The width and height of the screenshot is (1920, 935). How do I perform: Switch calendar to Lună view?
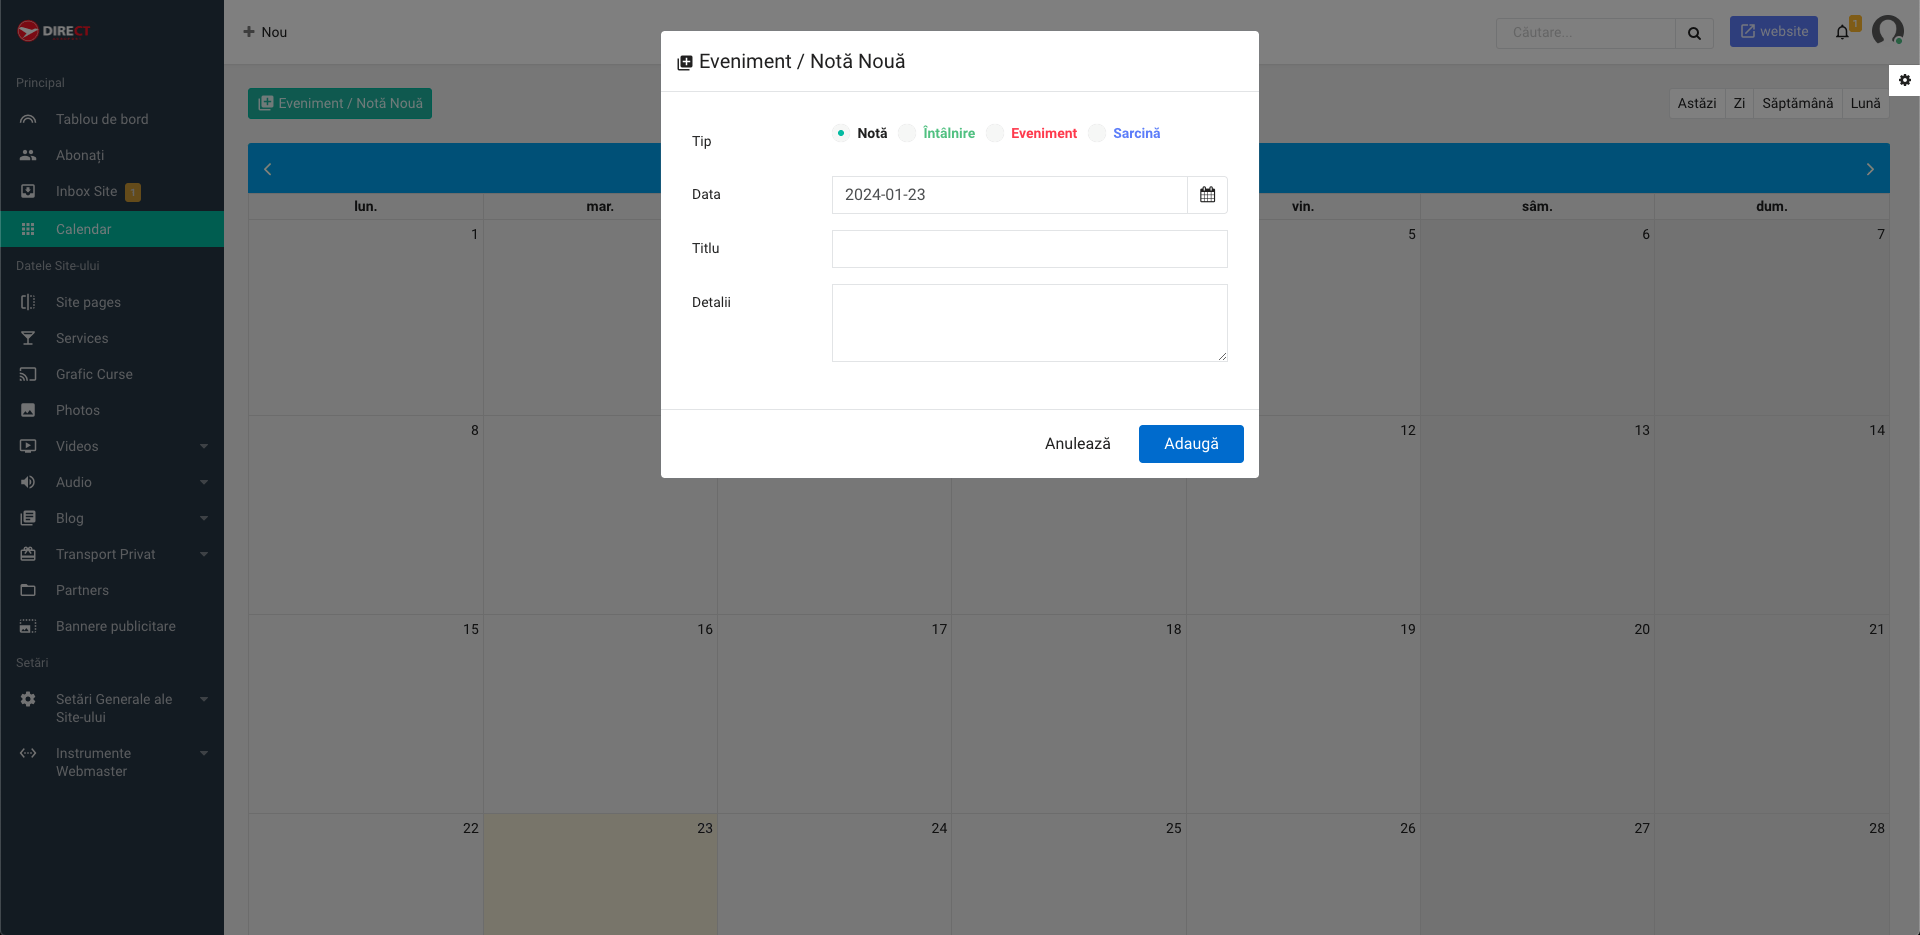click(x=1865, y=103)
